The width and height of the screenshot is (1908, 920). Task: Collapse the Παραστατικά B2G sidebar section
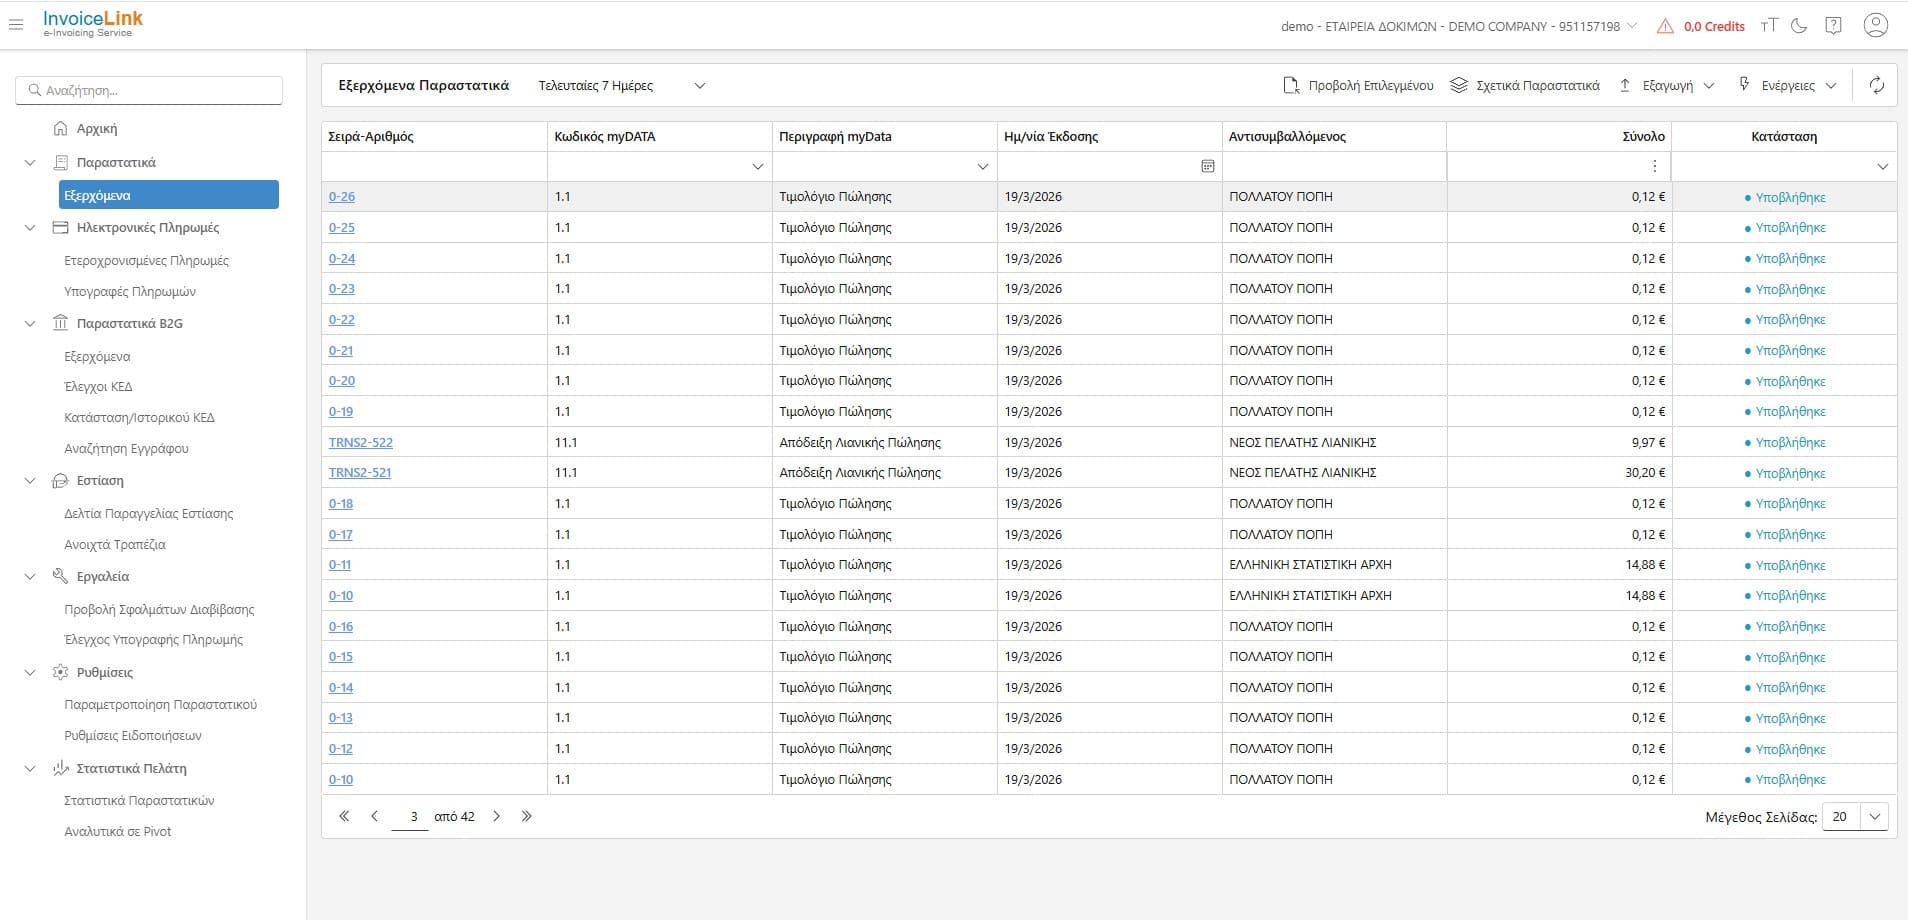point(30,324)
